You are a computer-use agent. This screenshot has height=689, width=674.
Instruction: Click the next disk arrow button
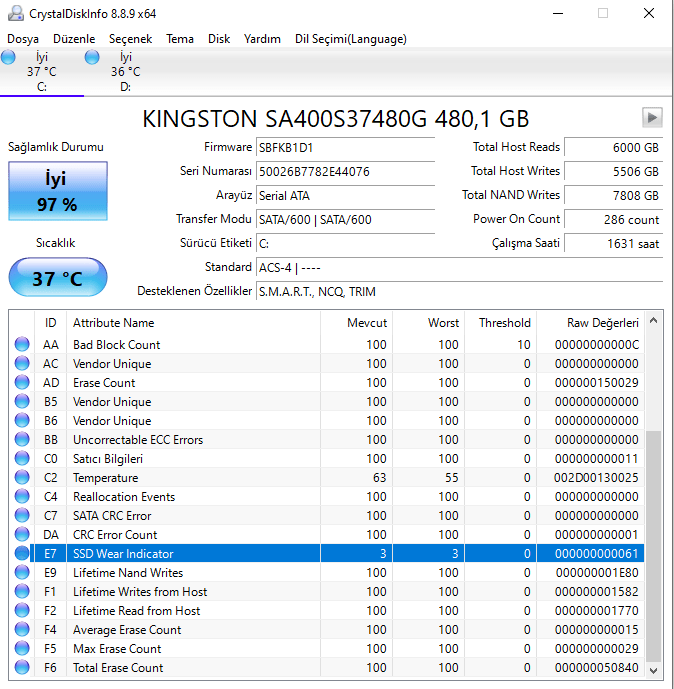[x=652, y=118]
